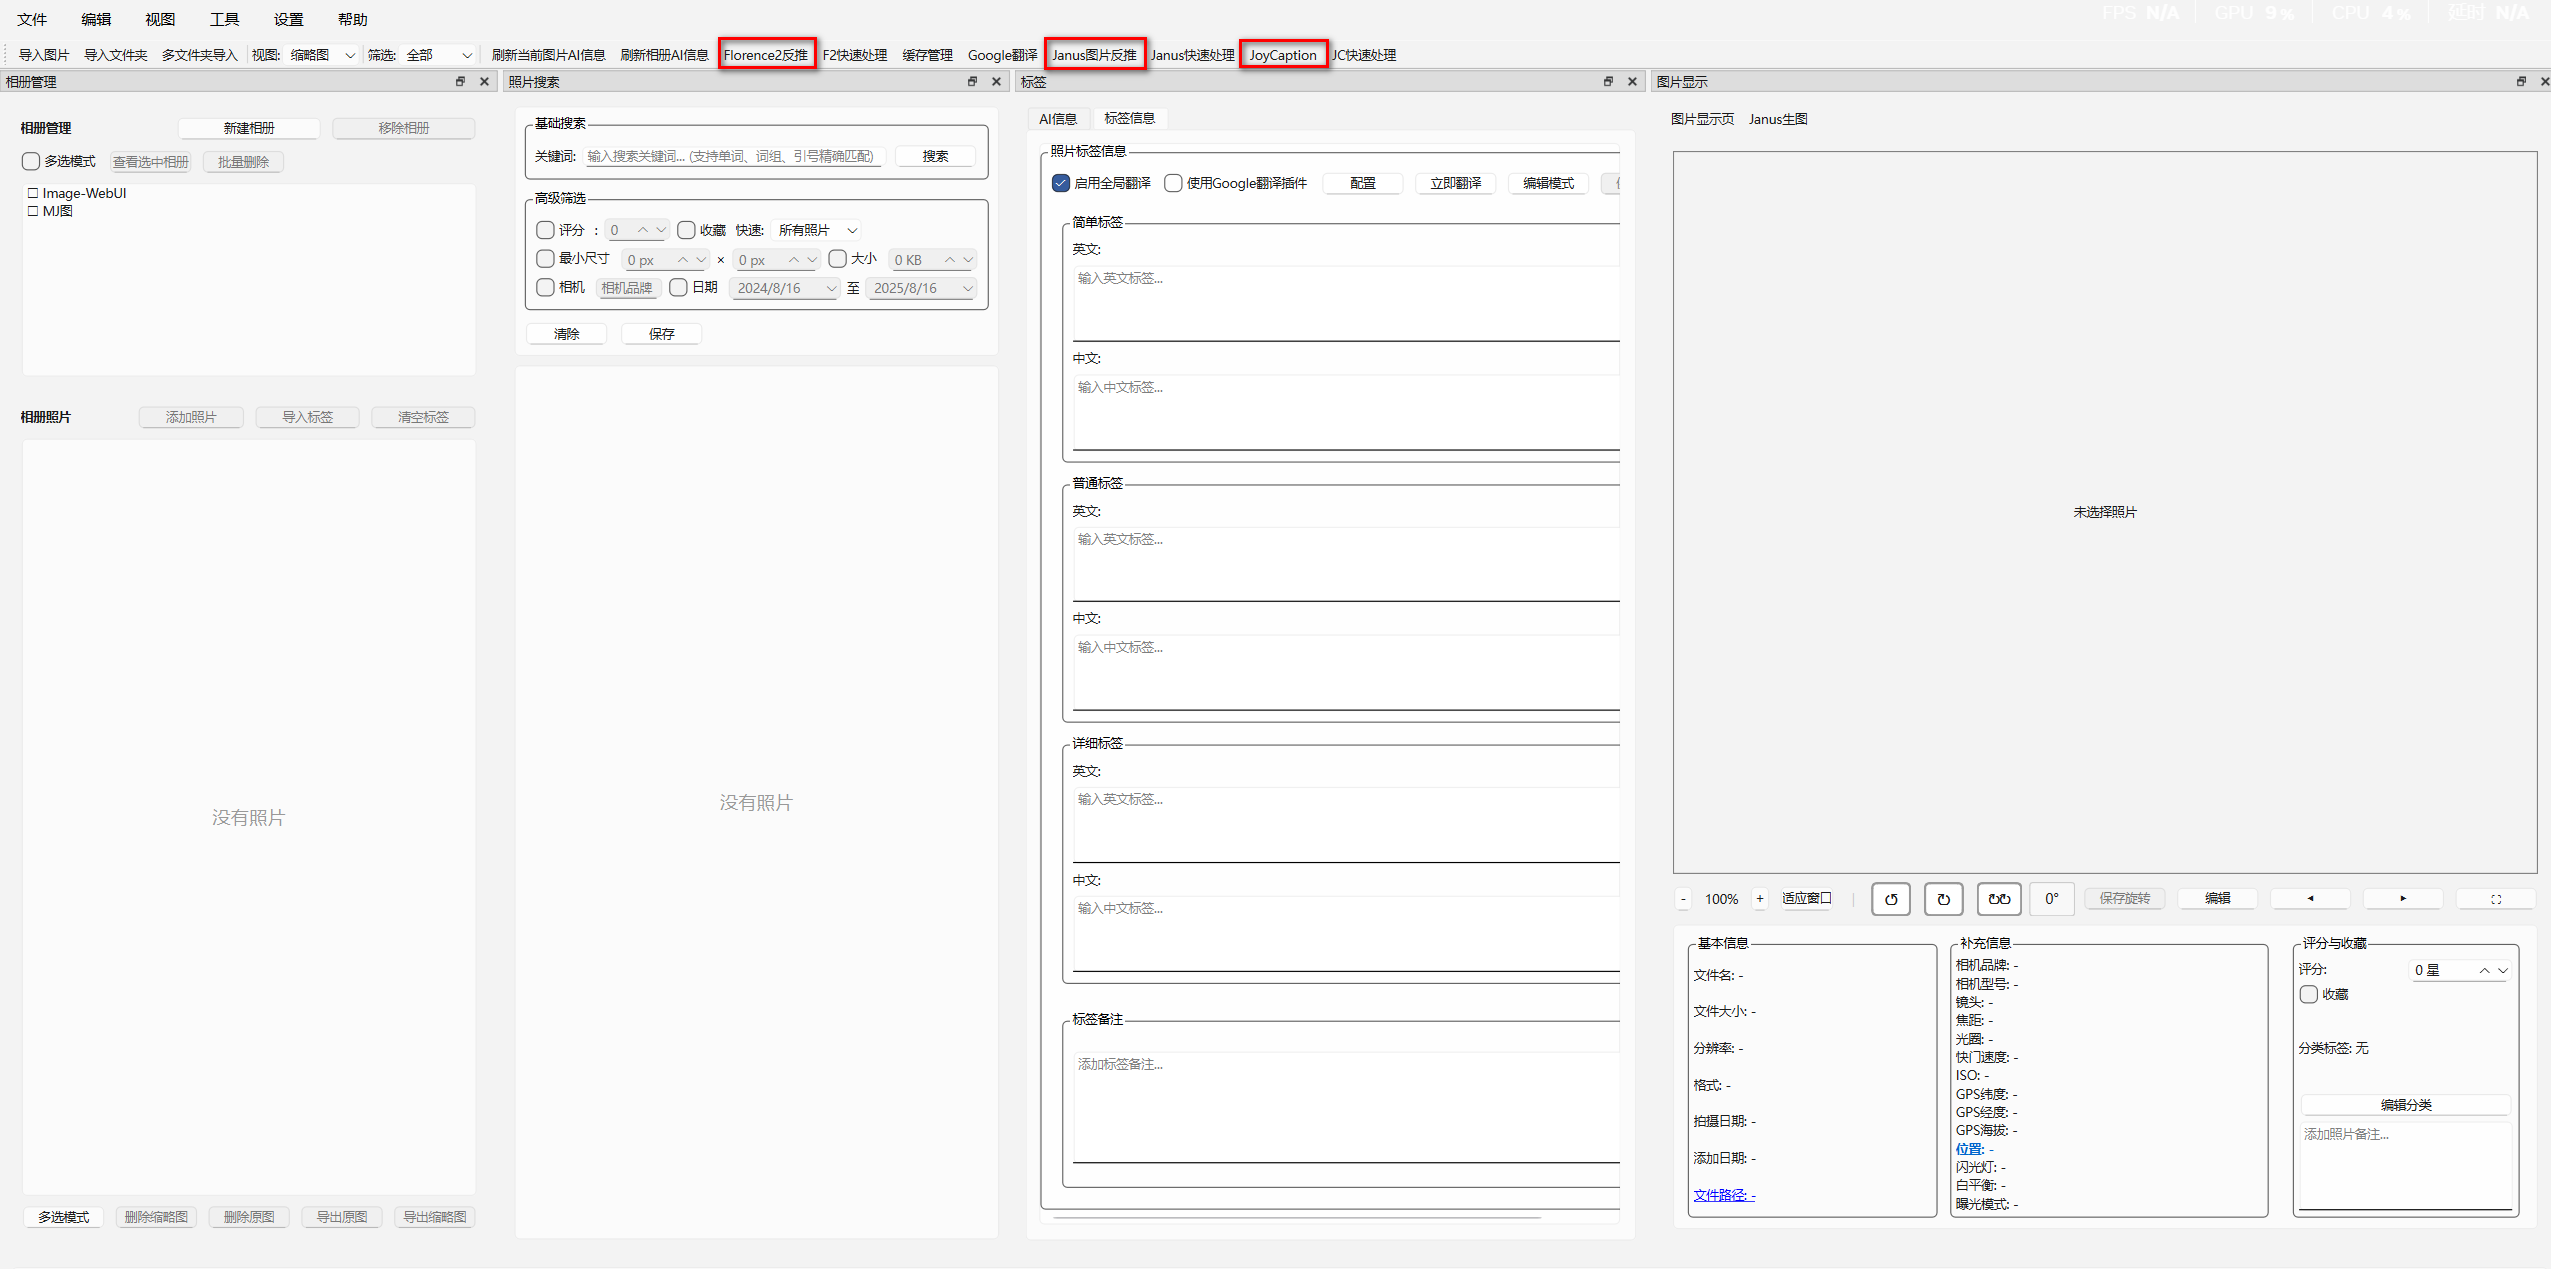The image size is (2551, 1269).
Task: Open the 快速 所有照片 dropdown
Action: point(817,230)
